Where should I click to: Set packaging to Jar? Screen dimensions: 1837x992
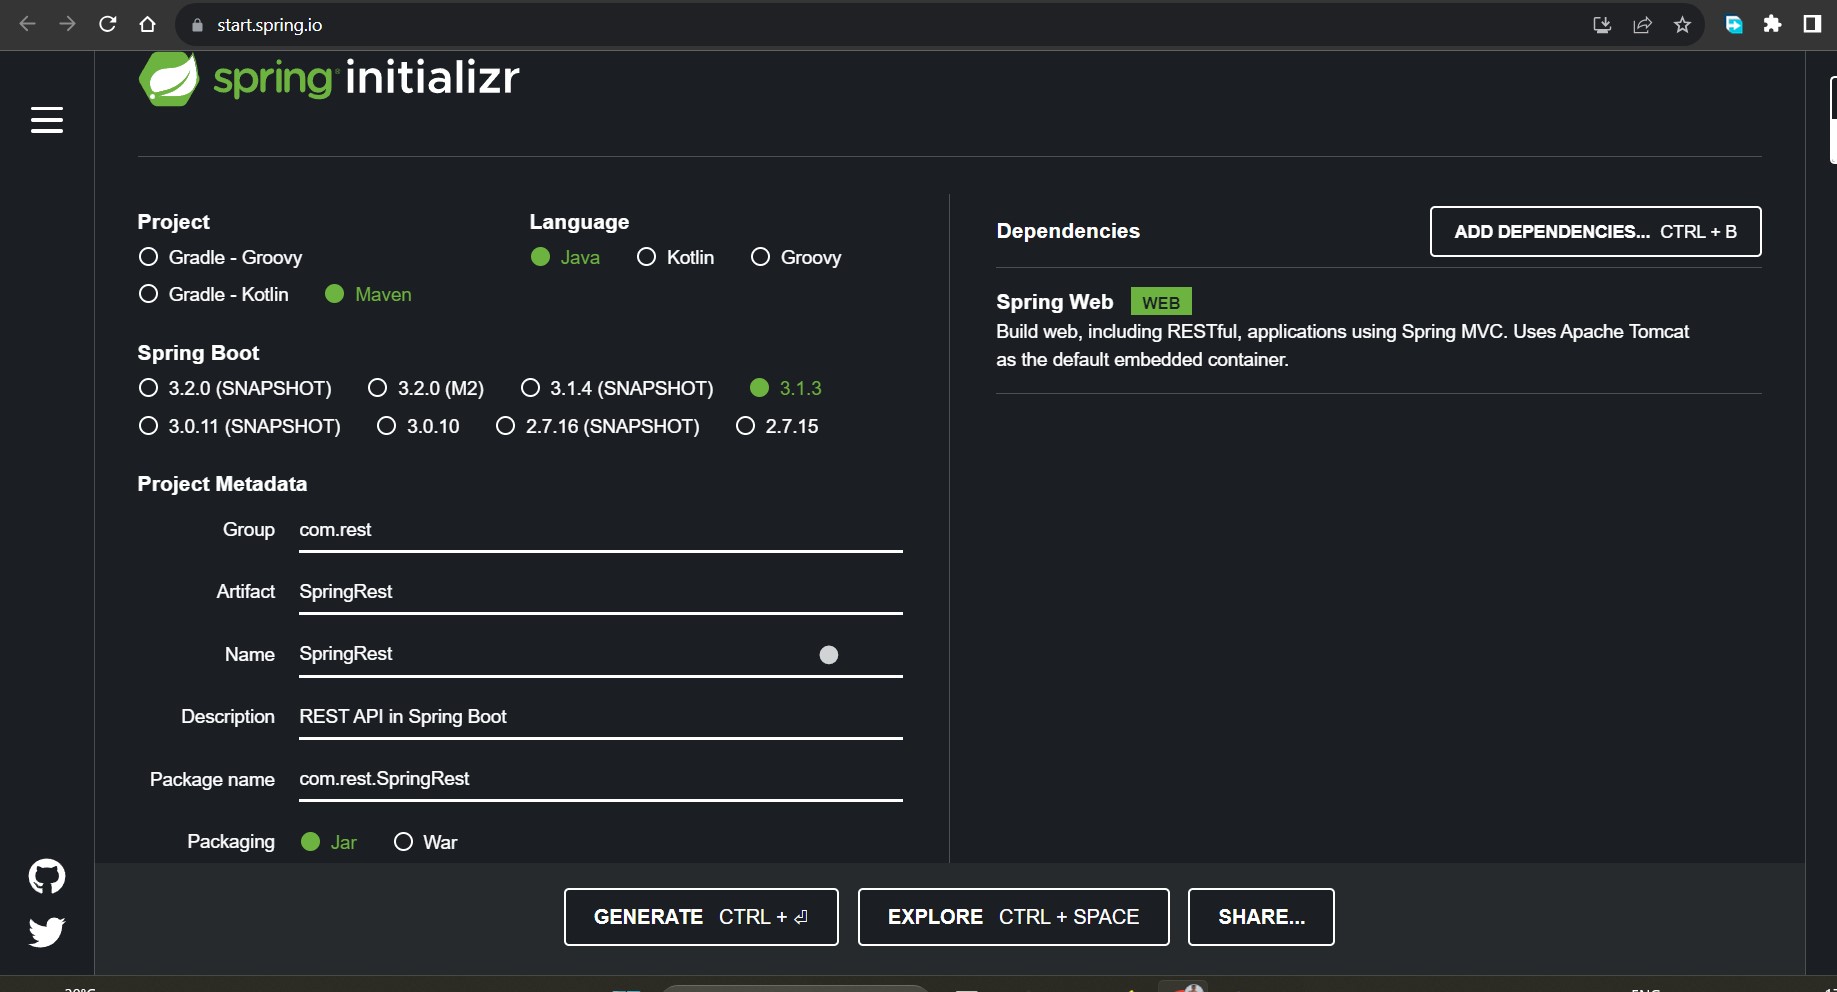tap(329, 842)
